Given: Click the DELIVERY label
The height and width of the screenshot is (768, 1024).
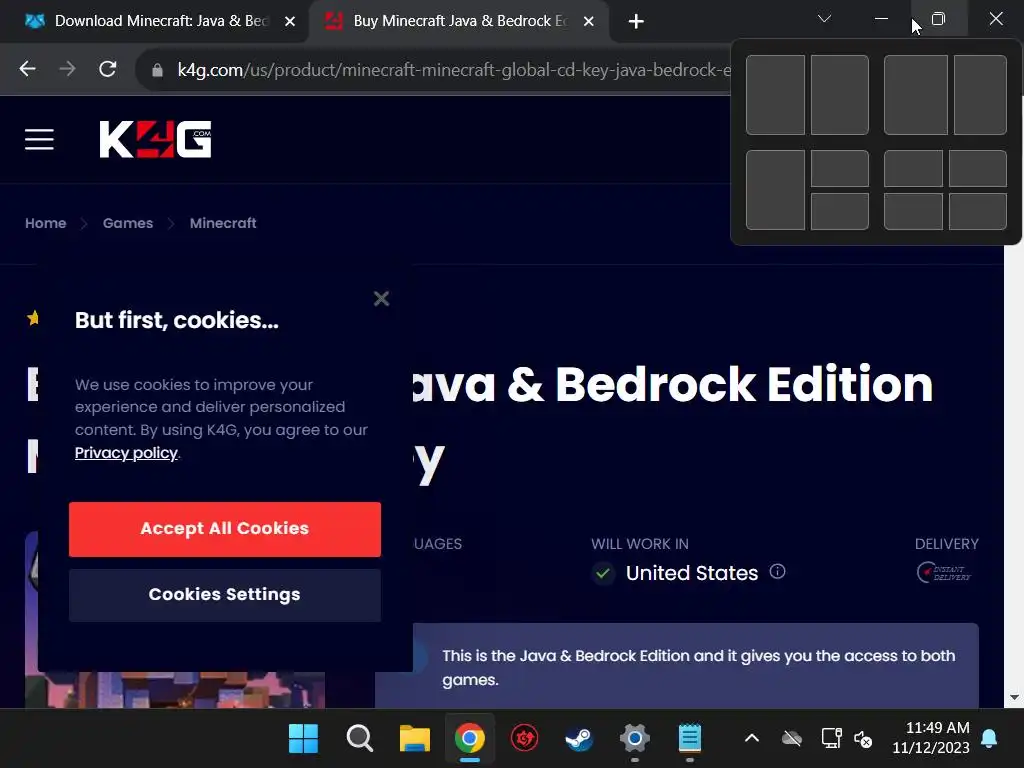Looking at the screenshot, I should (946, 544).
